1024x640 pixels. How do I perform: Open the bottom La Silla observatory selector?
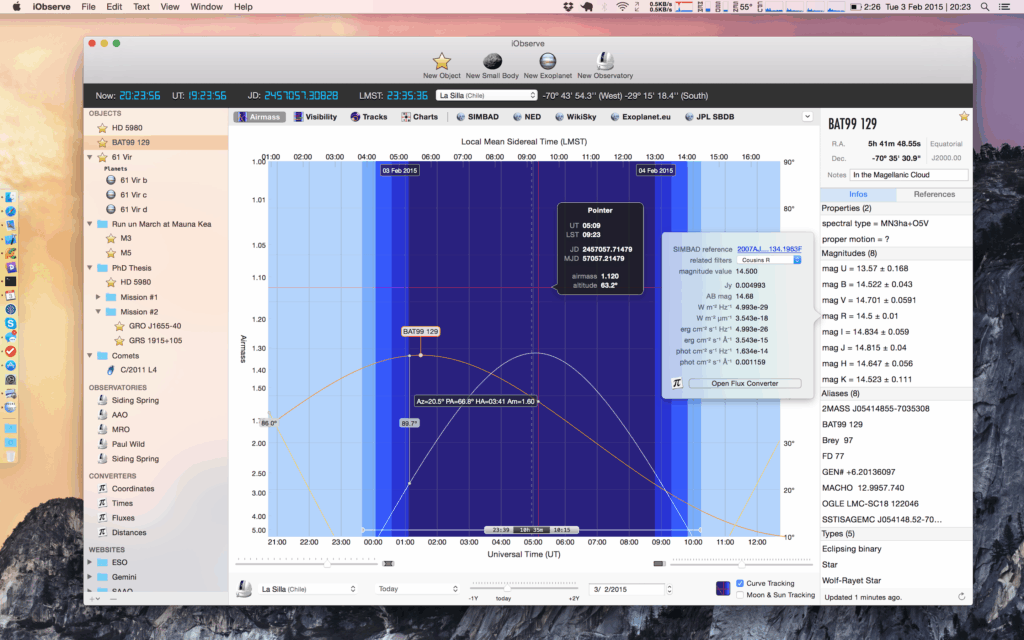click(308, 589)
